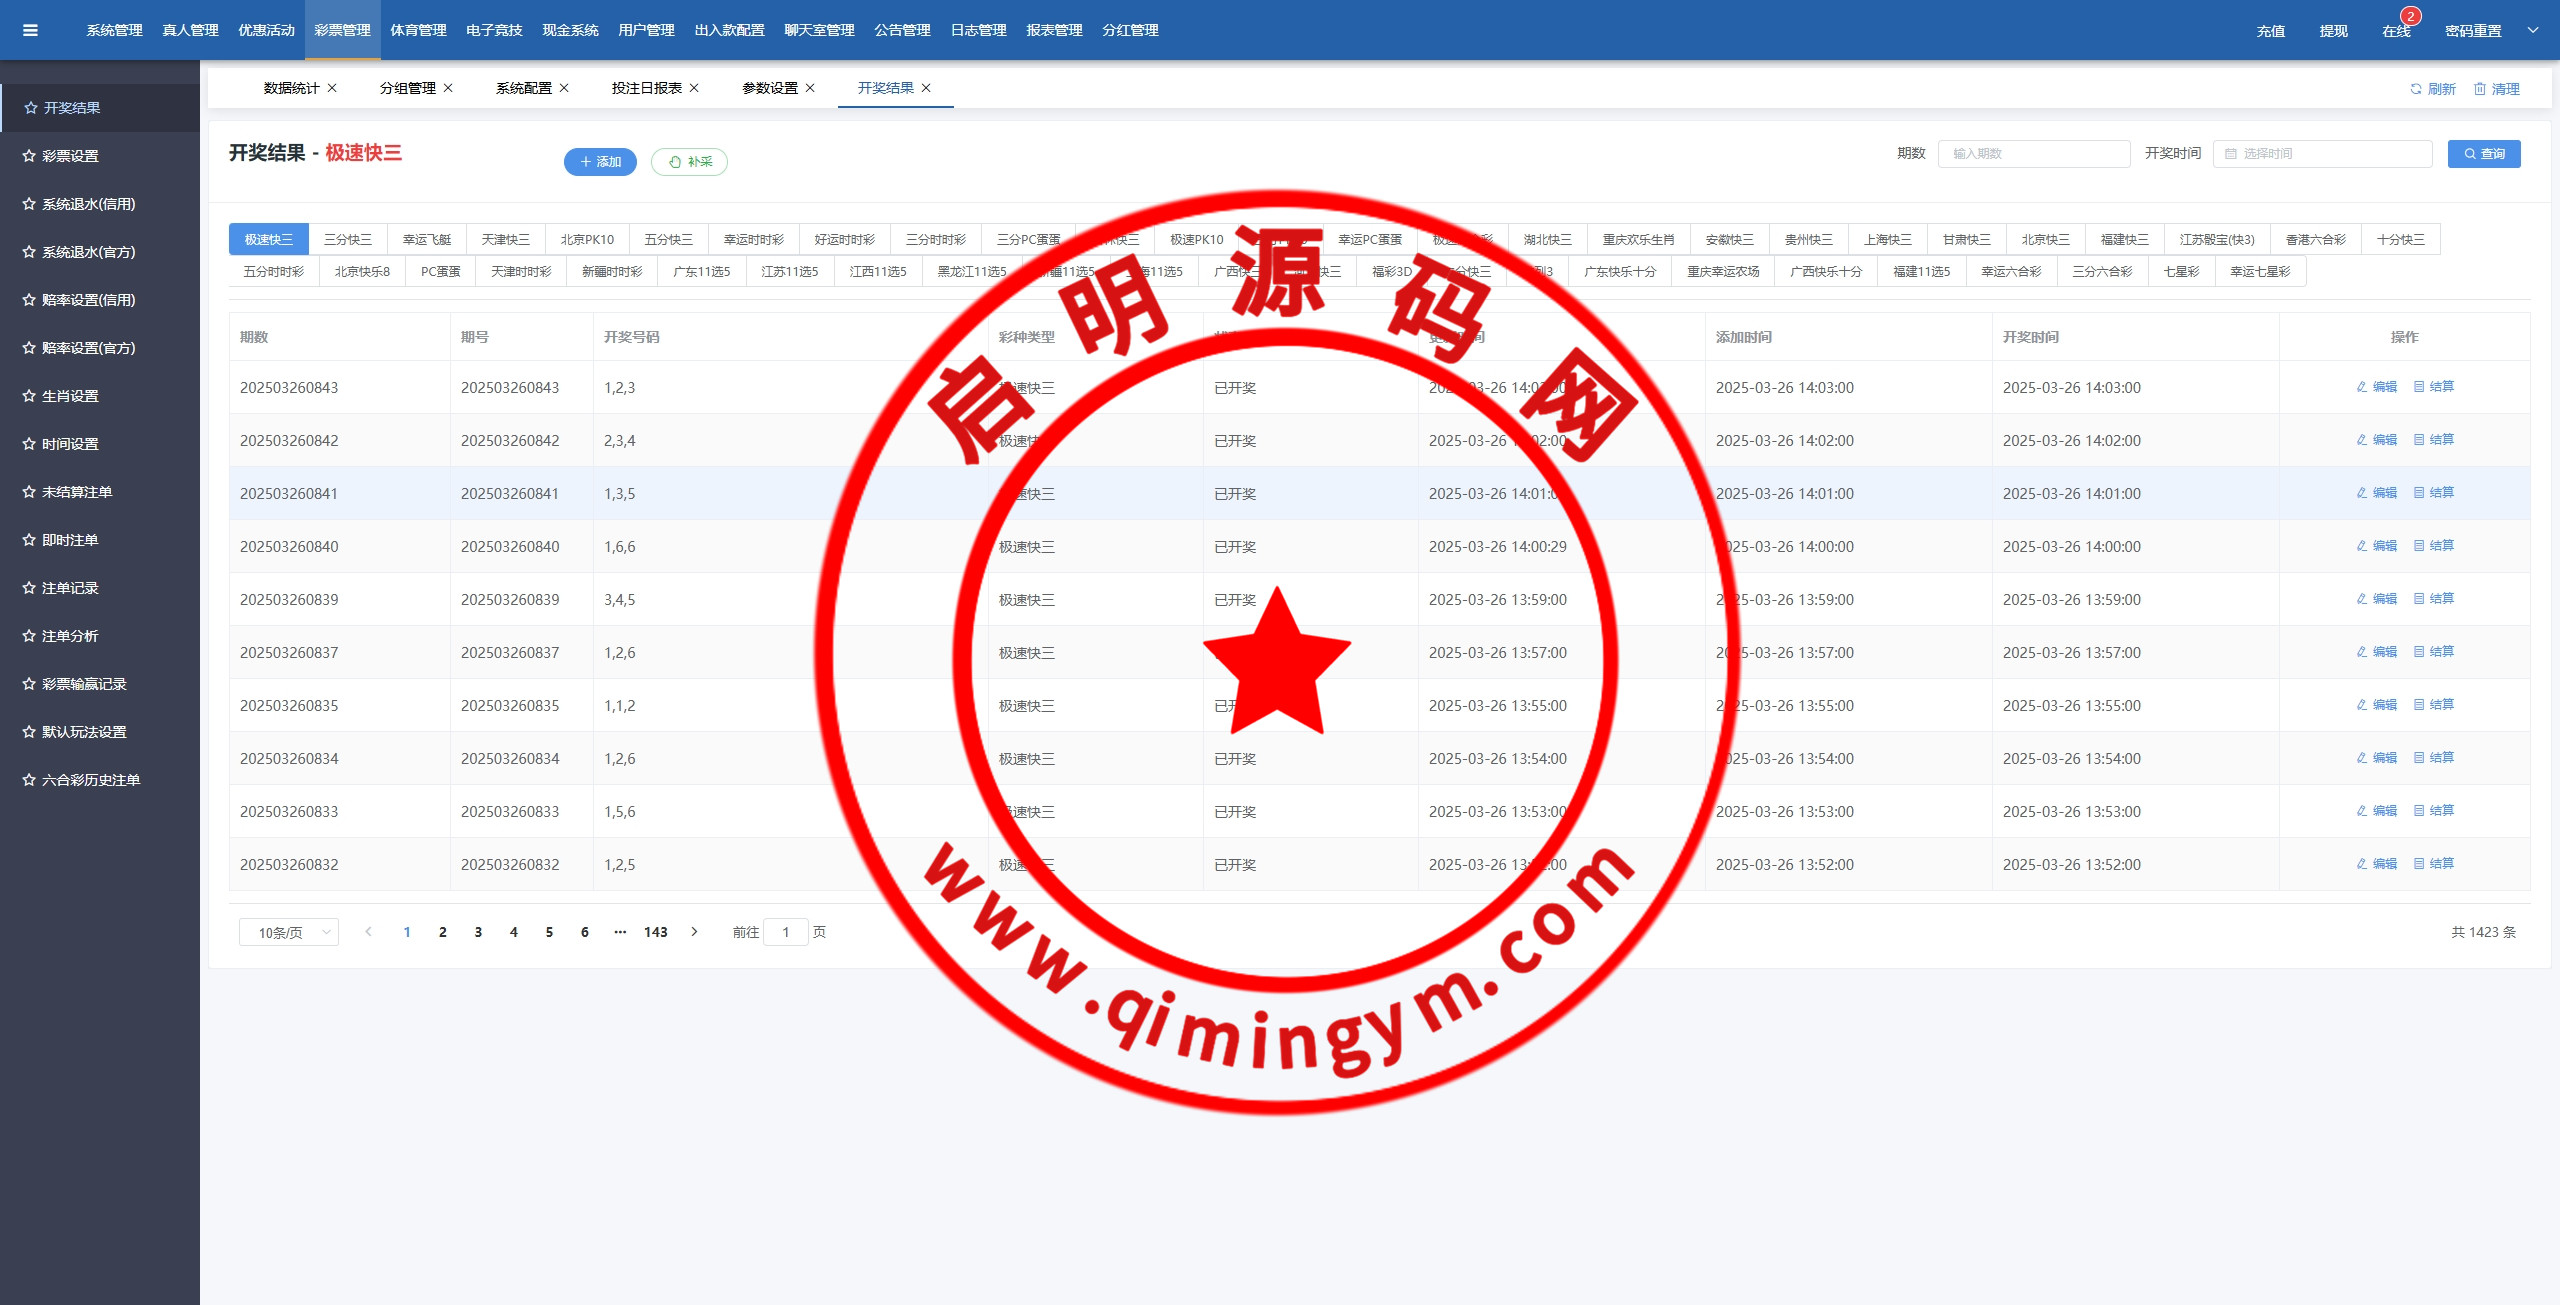Open the 用户管理 top menu
The height and width of the screenshot is (1305, 2560).
click(x=646, y=30)
